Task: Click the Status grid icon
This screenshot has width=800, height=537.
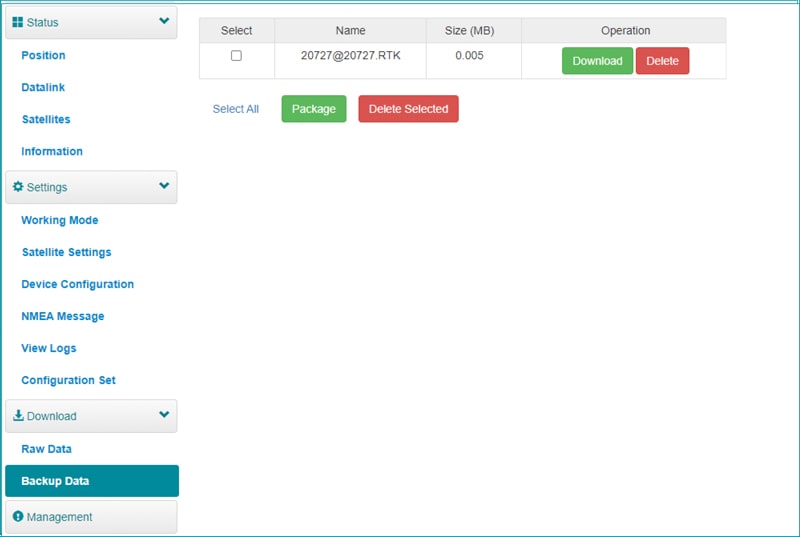Action: 18,22
